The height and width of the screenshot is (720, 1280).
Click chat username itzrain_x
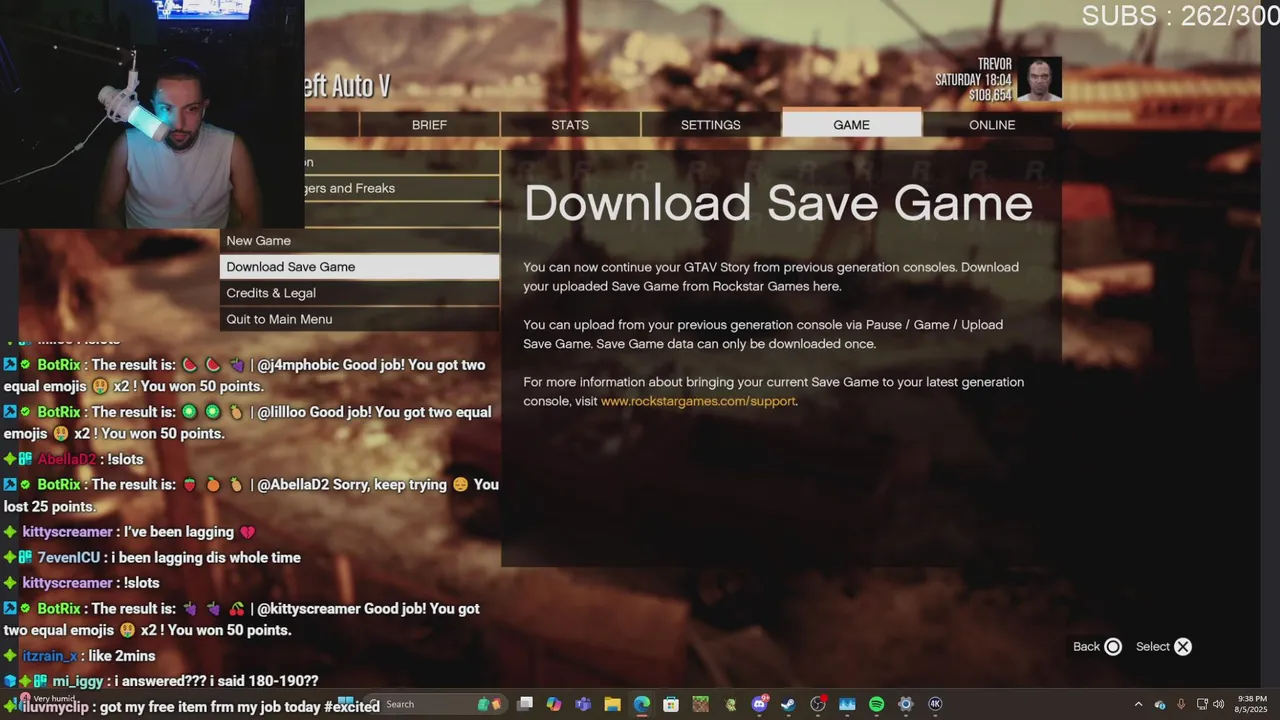(x=50, y=656)
